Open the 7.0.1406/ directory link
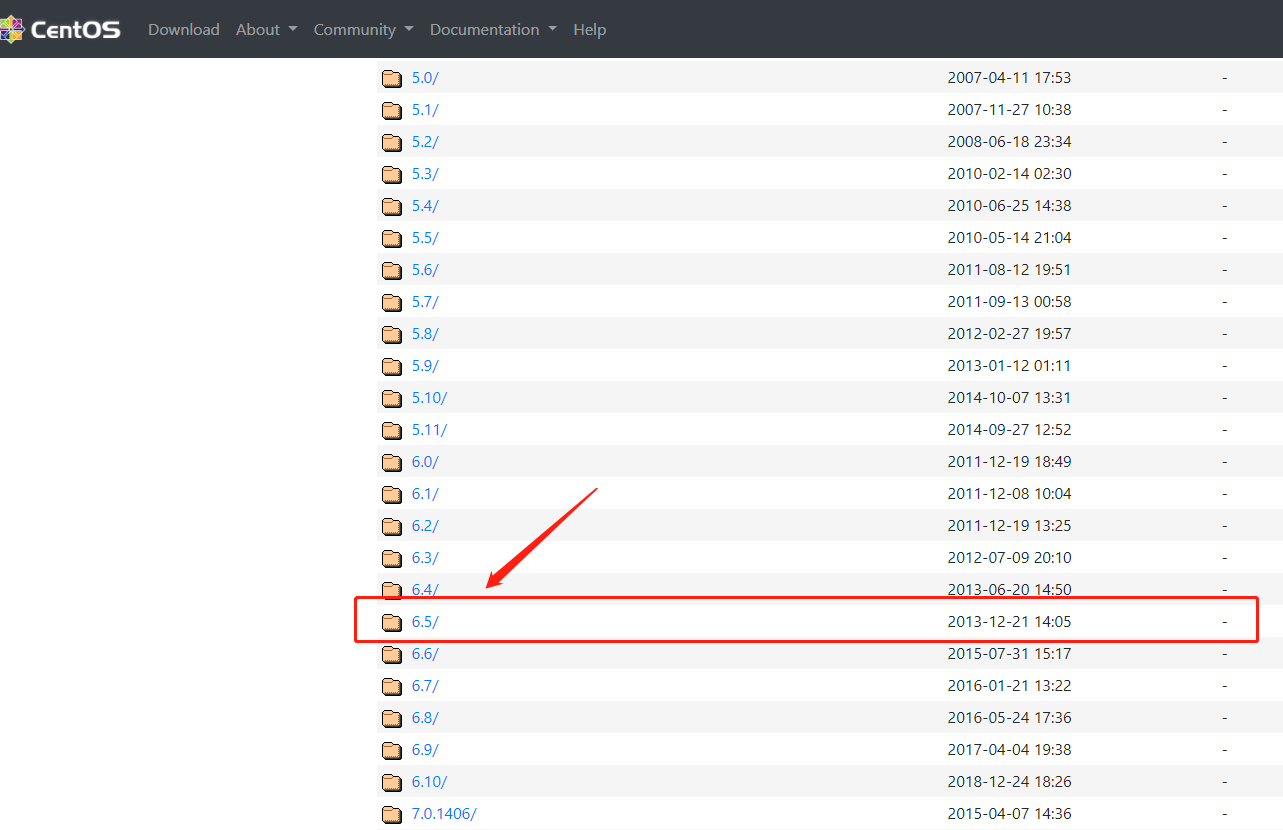This screenshot has height=830, width=1283. point(443,813)
